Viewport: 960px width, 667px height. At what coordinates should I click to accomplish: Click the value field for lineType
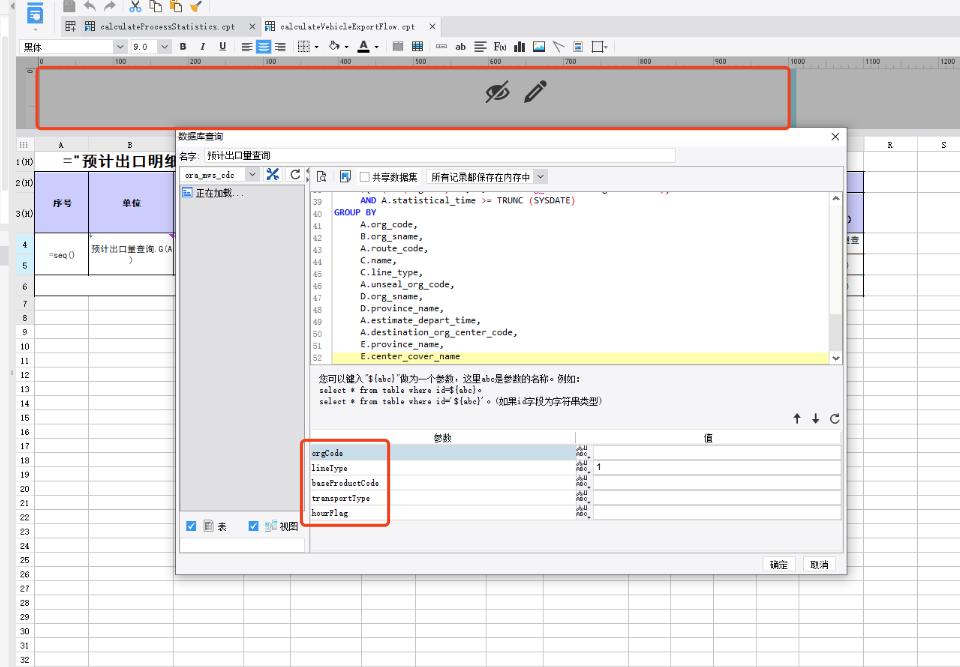click(717, 468)
